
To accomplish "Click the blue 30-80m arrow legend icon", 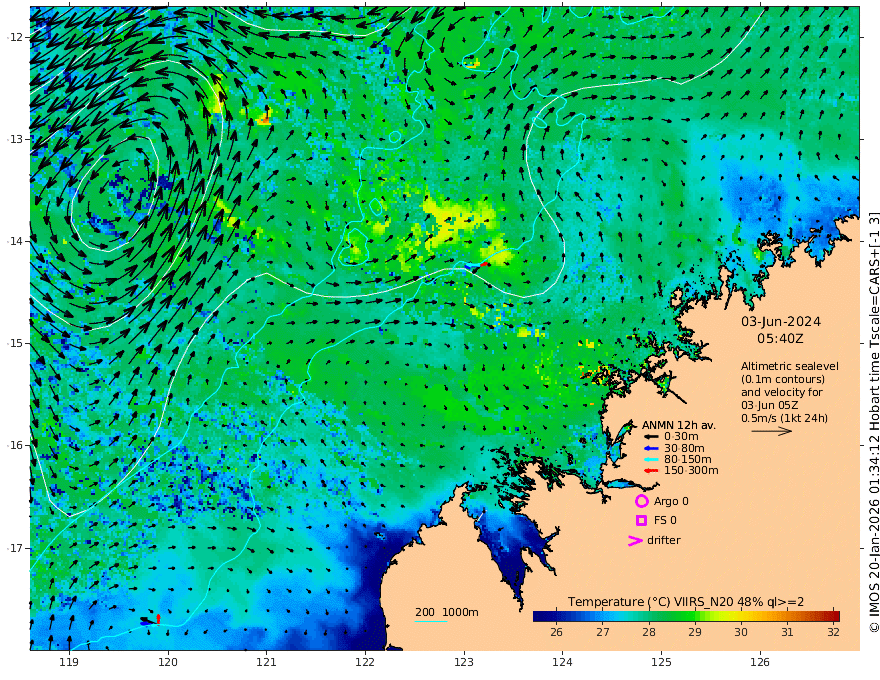I will pyautogui.click(x=650, y=448).
